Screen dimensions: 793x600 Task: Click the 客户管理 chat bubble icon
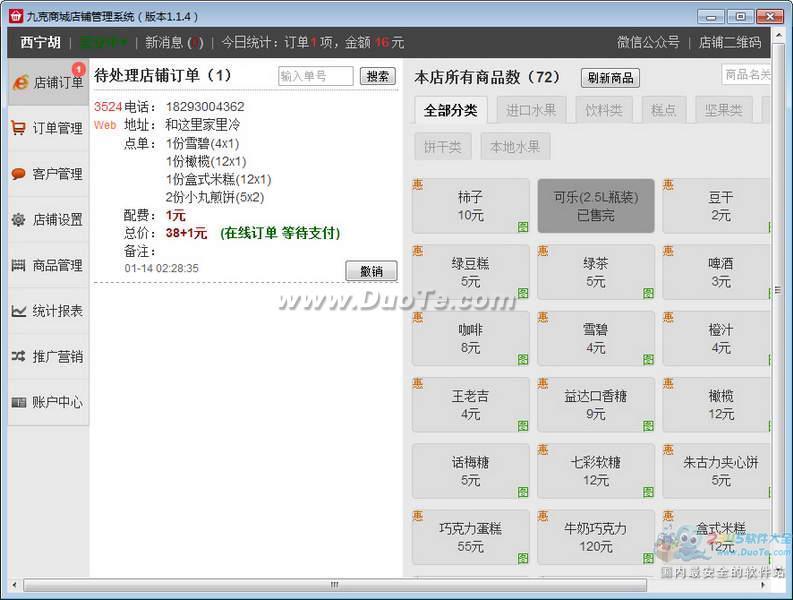19,174
